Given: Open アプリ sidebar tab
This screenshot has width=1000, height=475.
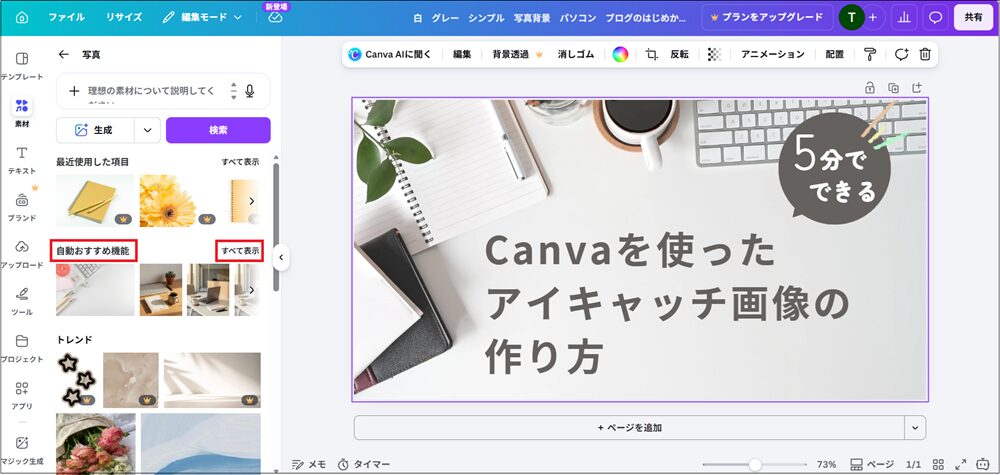Looking at the screenshot, I should (x=22, y=395).
